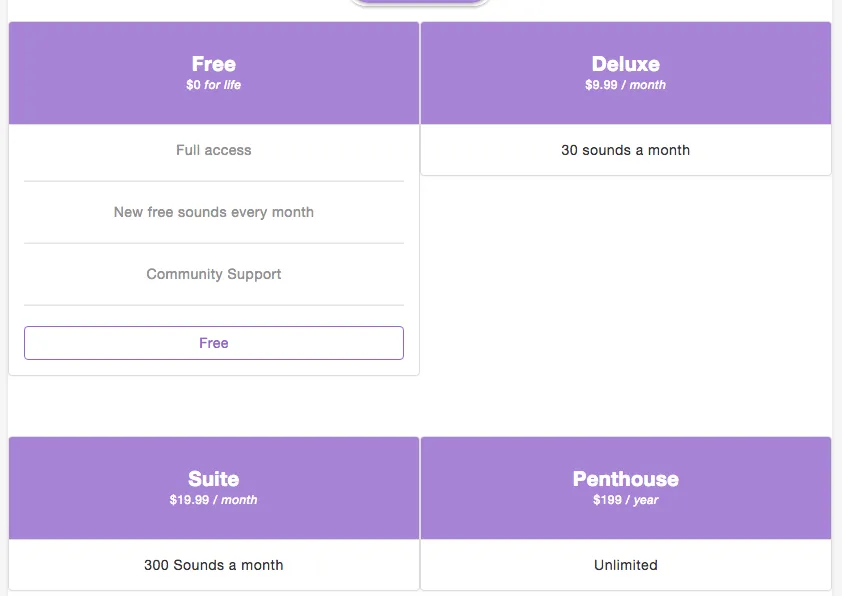
Task: Click blank gap between Free and Suite cards
Action: click(214, 406)
